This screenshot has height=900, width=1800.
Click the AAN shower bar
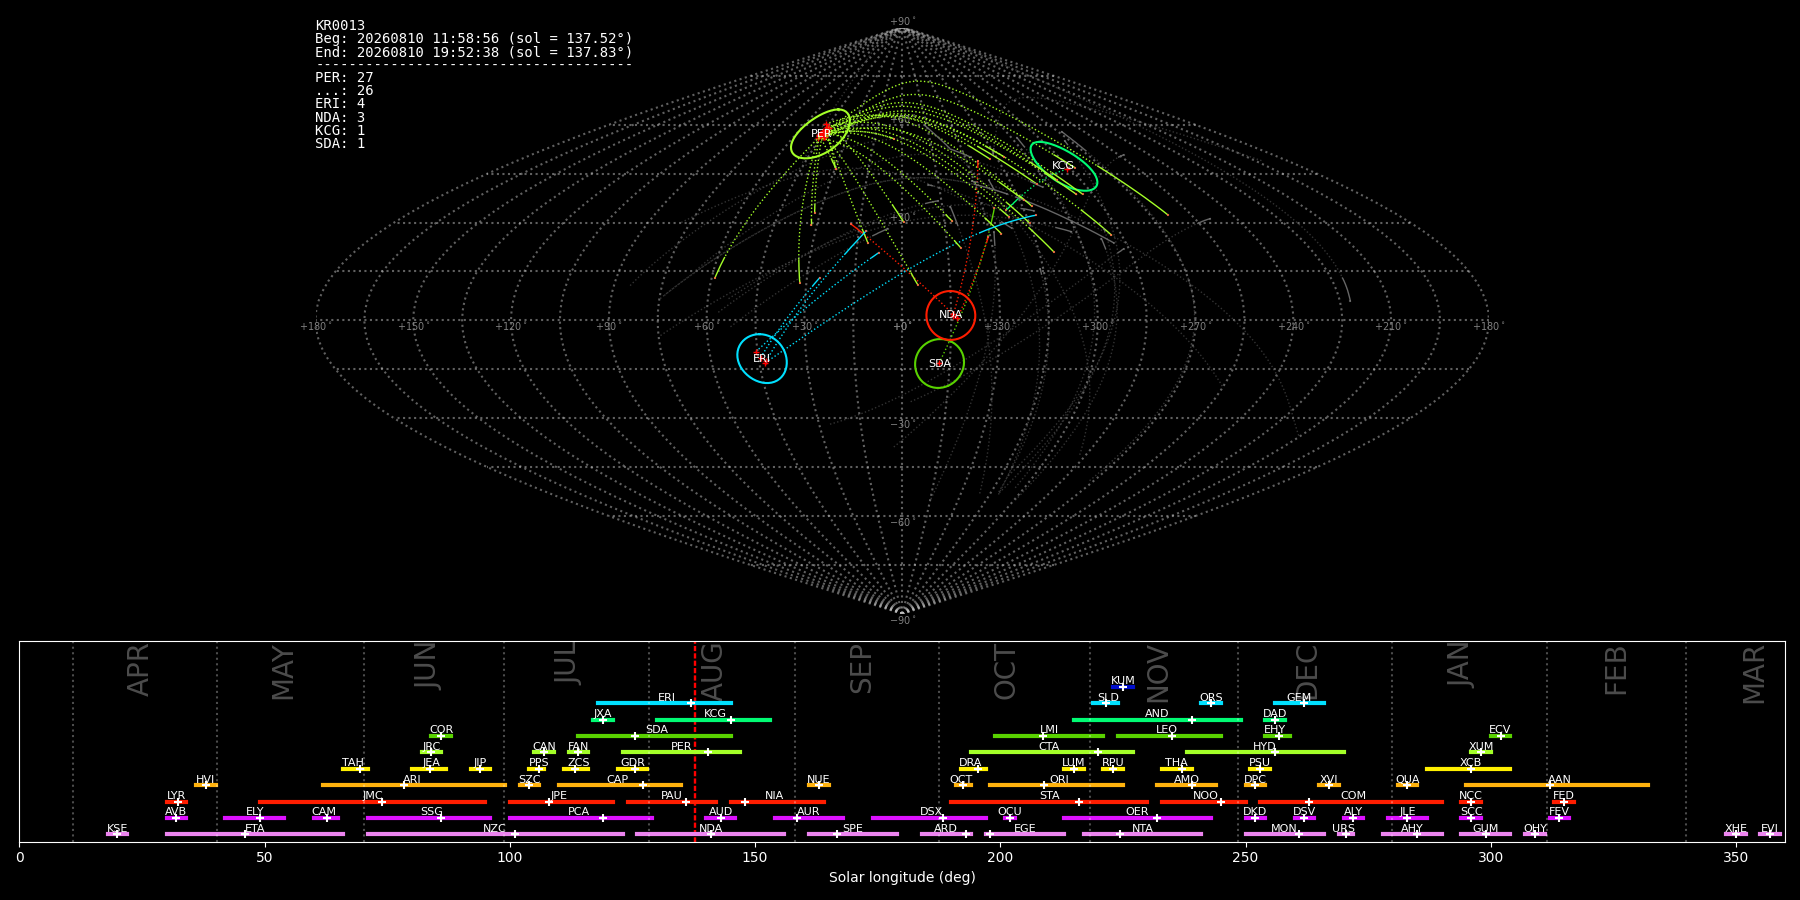[x=1557, y=785]
